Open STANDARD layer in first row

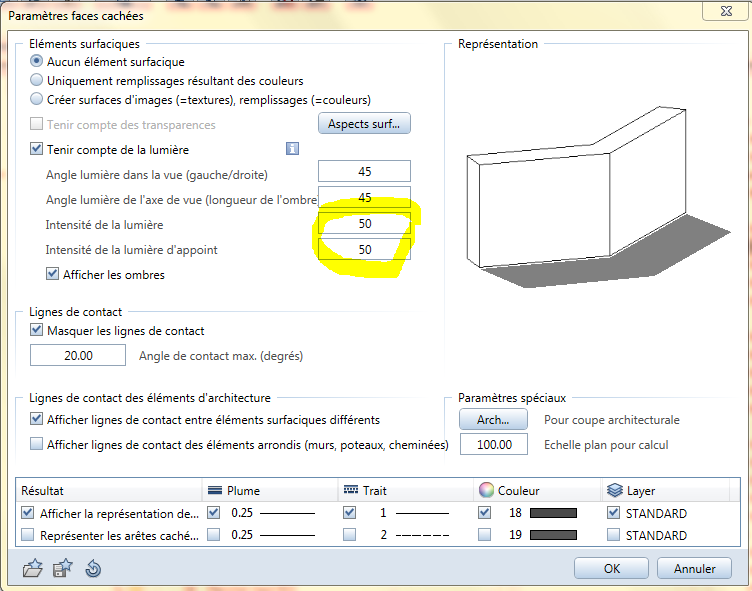point(656,513)
